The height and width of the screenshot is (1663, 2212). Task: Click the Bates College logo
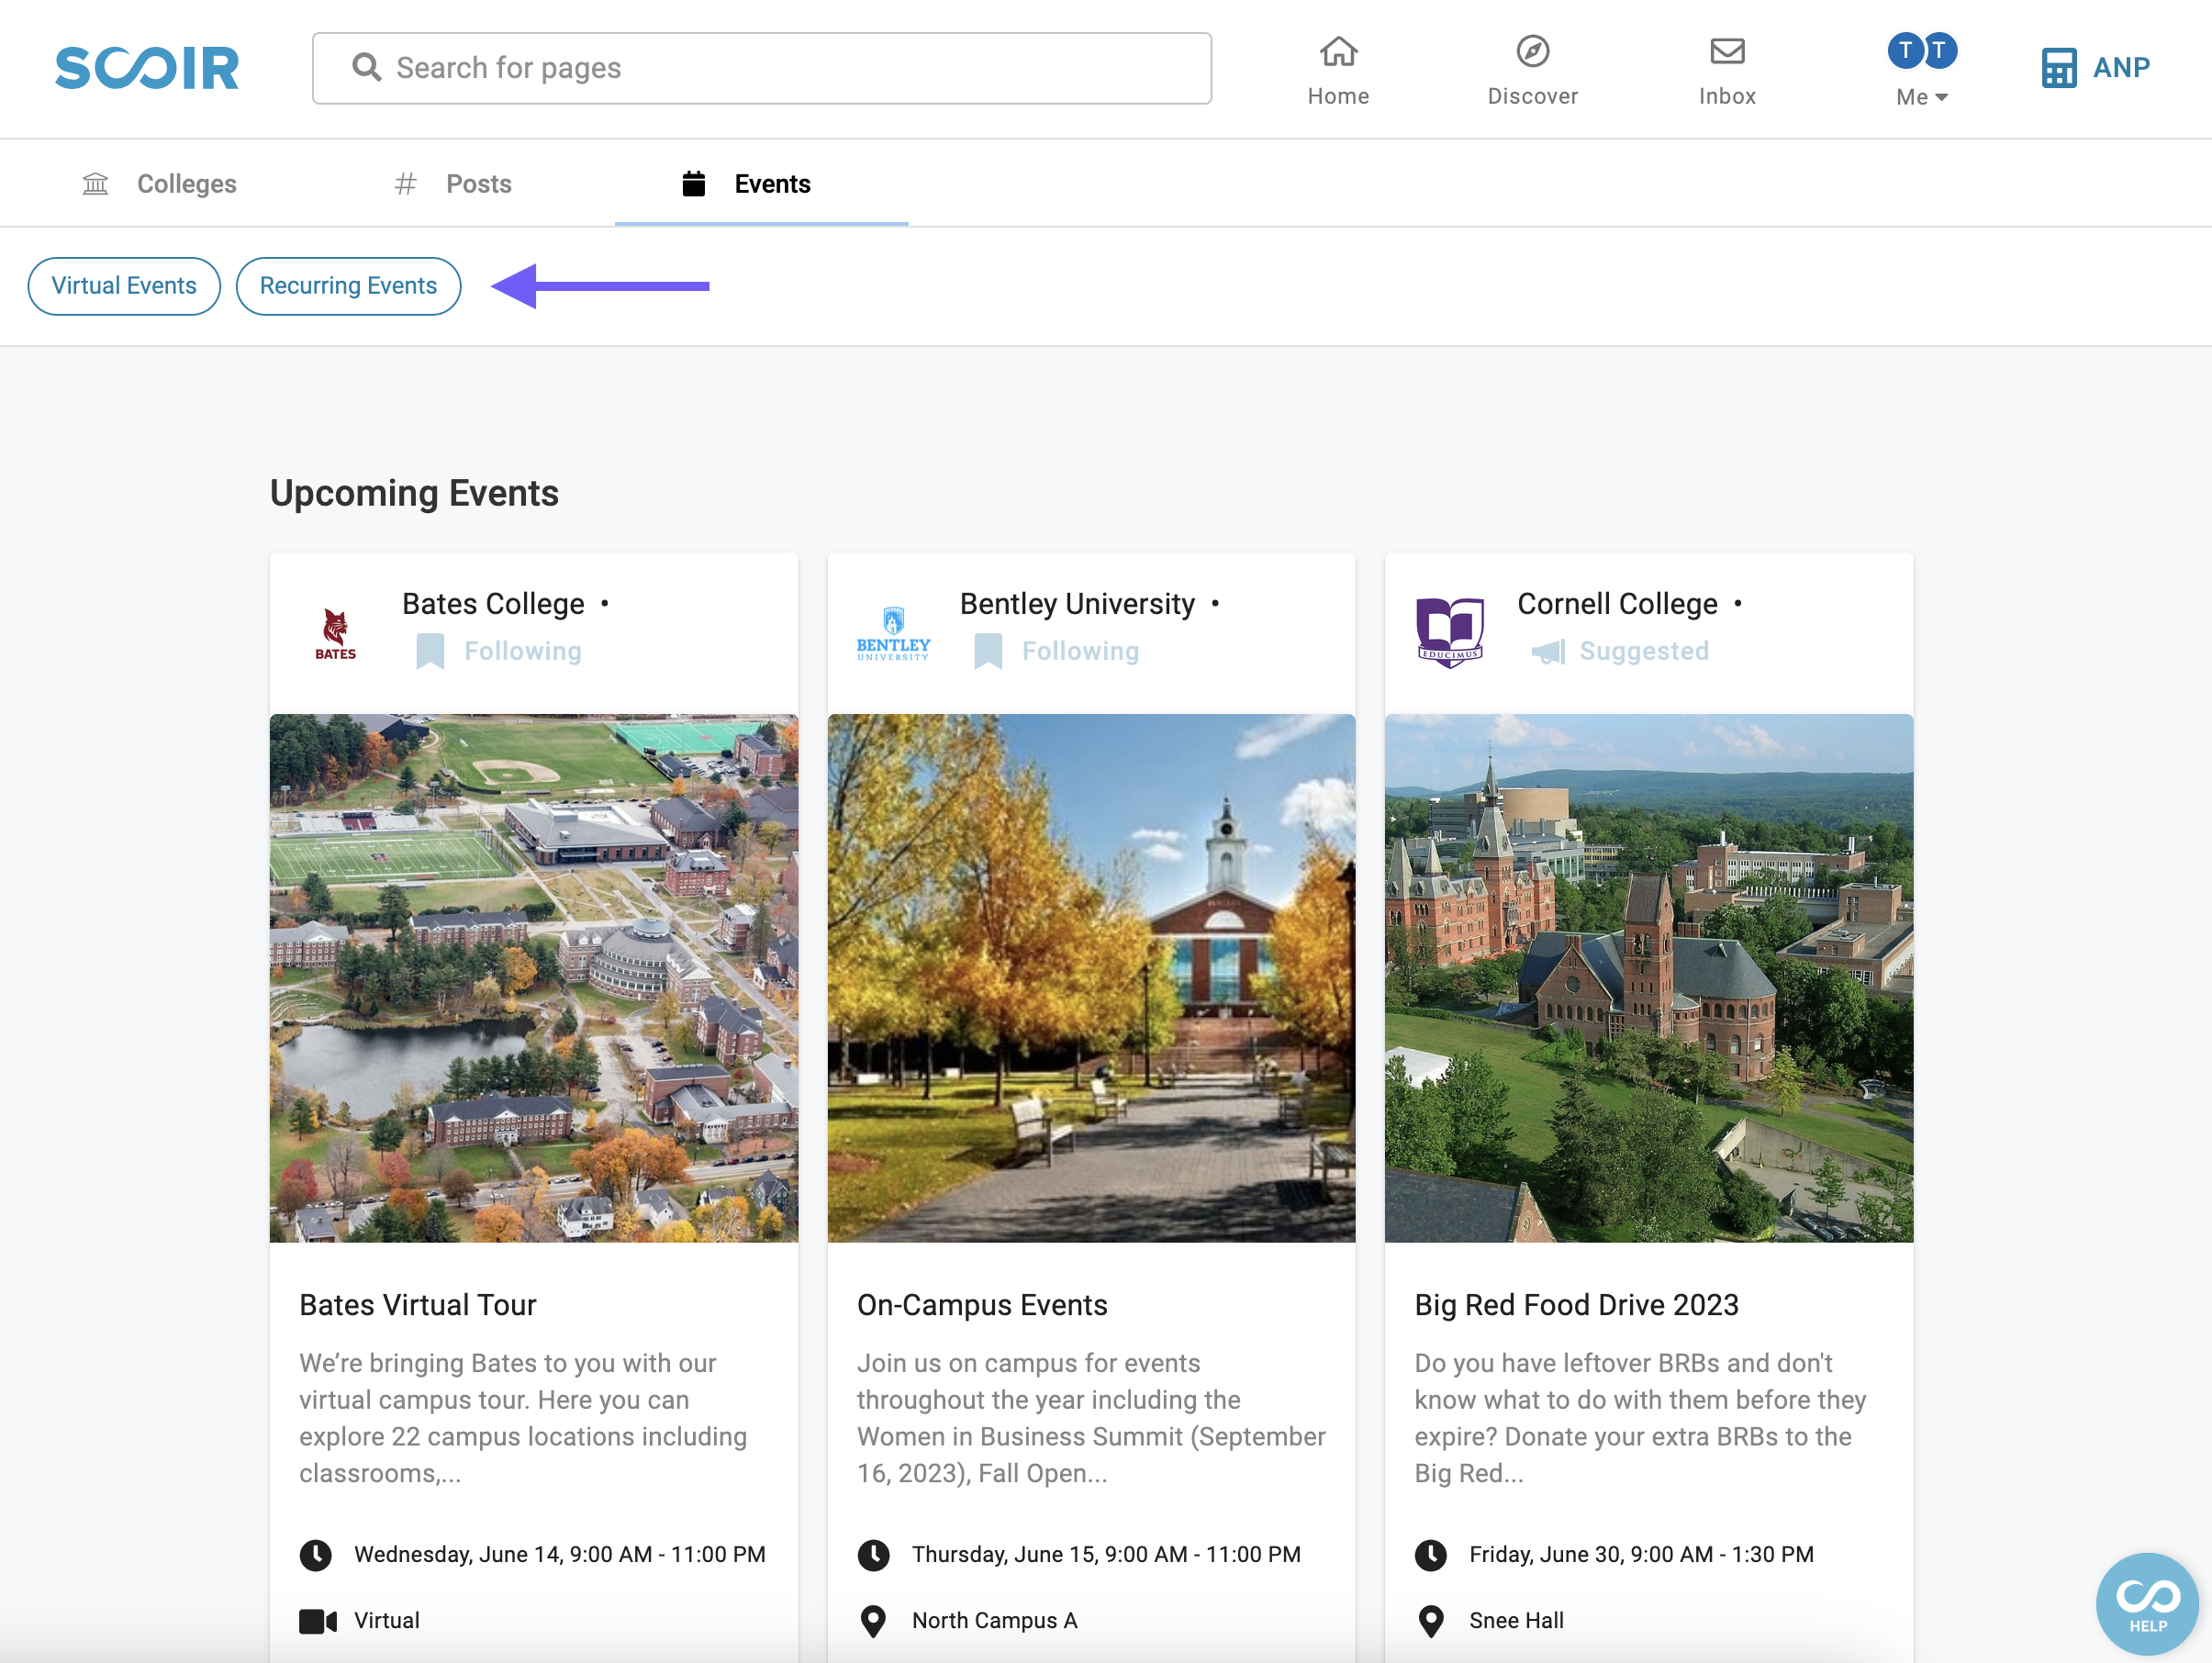coord(335,634)
